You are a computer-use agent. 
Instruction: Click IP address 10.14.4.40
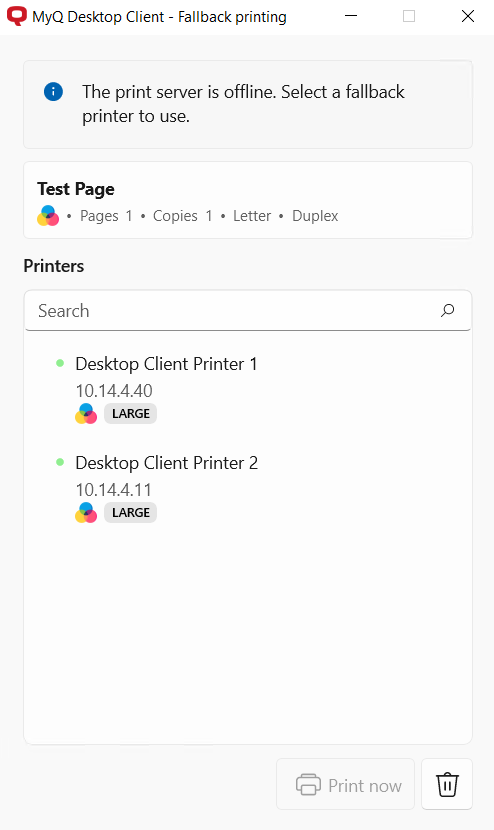pos(114,391)
